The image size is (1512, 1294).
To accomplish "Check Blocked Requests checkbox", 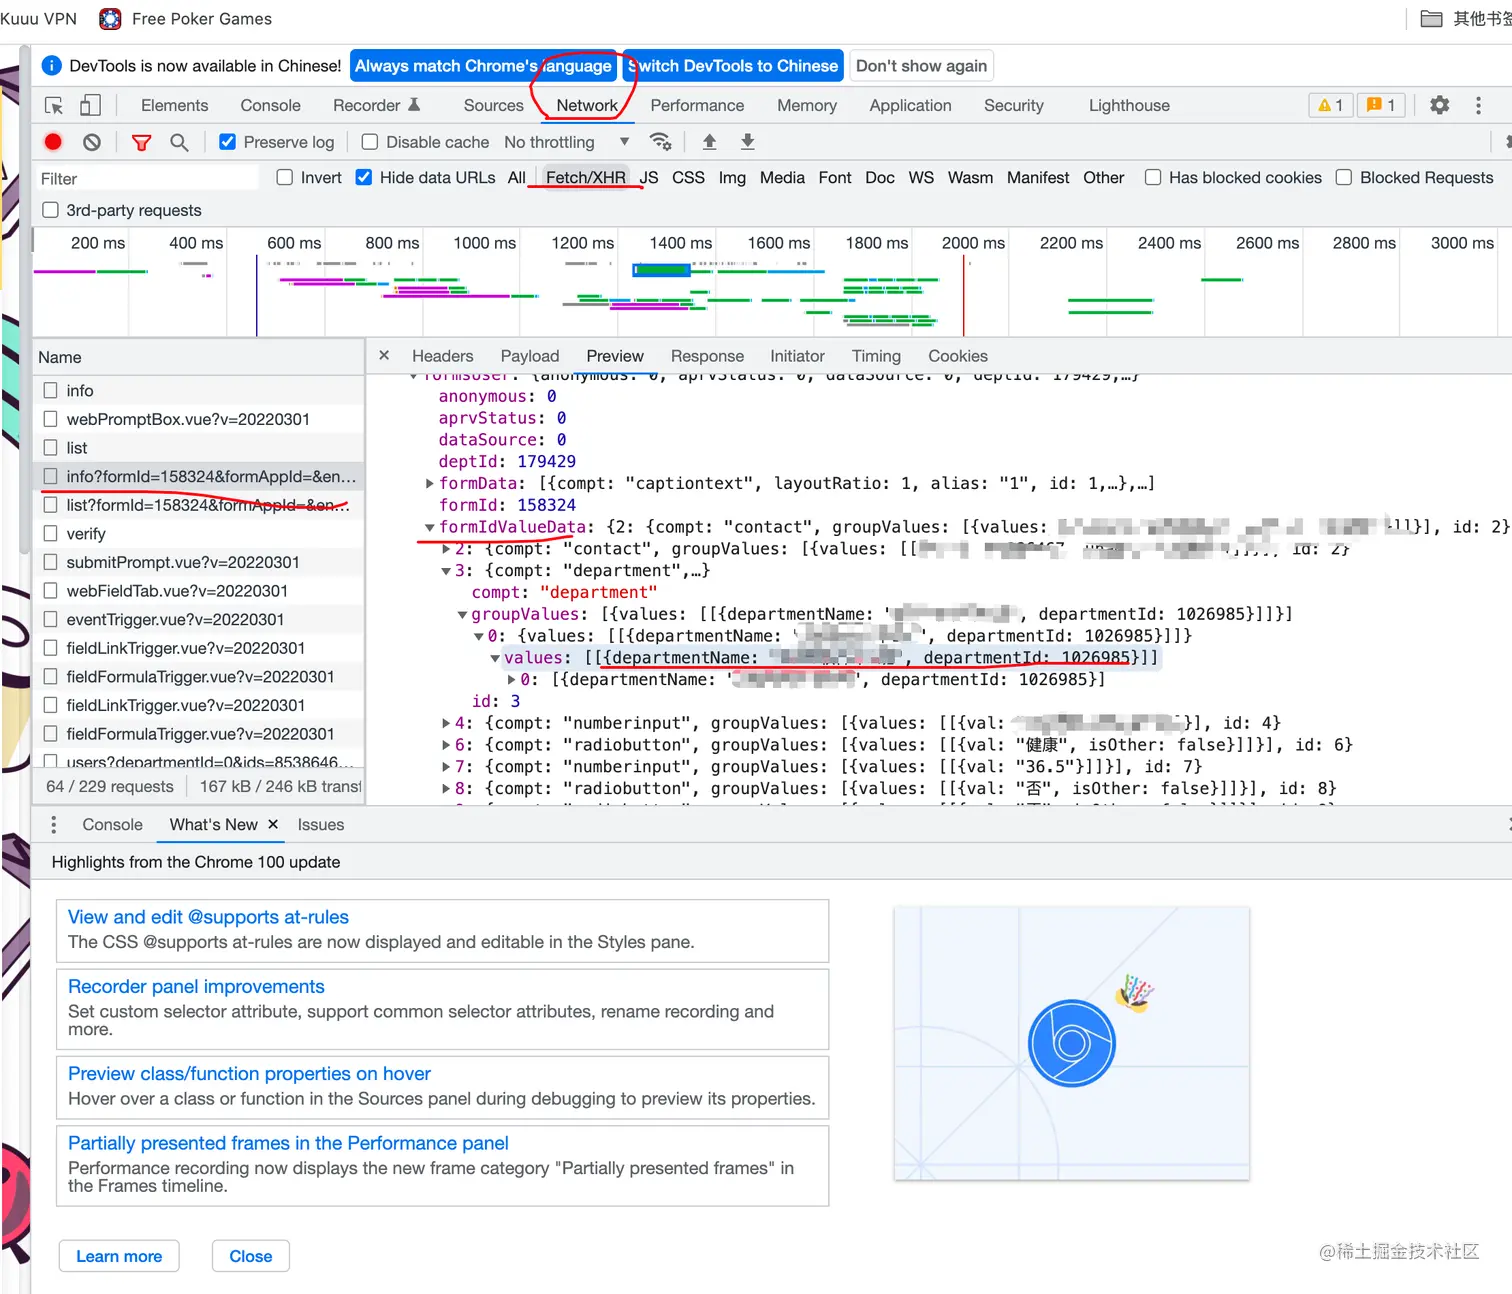I will coord(1344,177).
